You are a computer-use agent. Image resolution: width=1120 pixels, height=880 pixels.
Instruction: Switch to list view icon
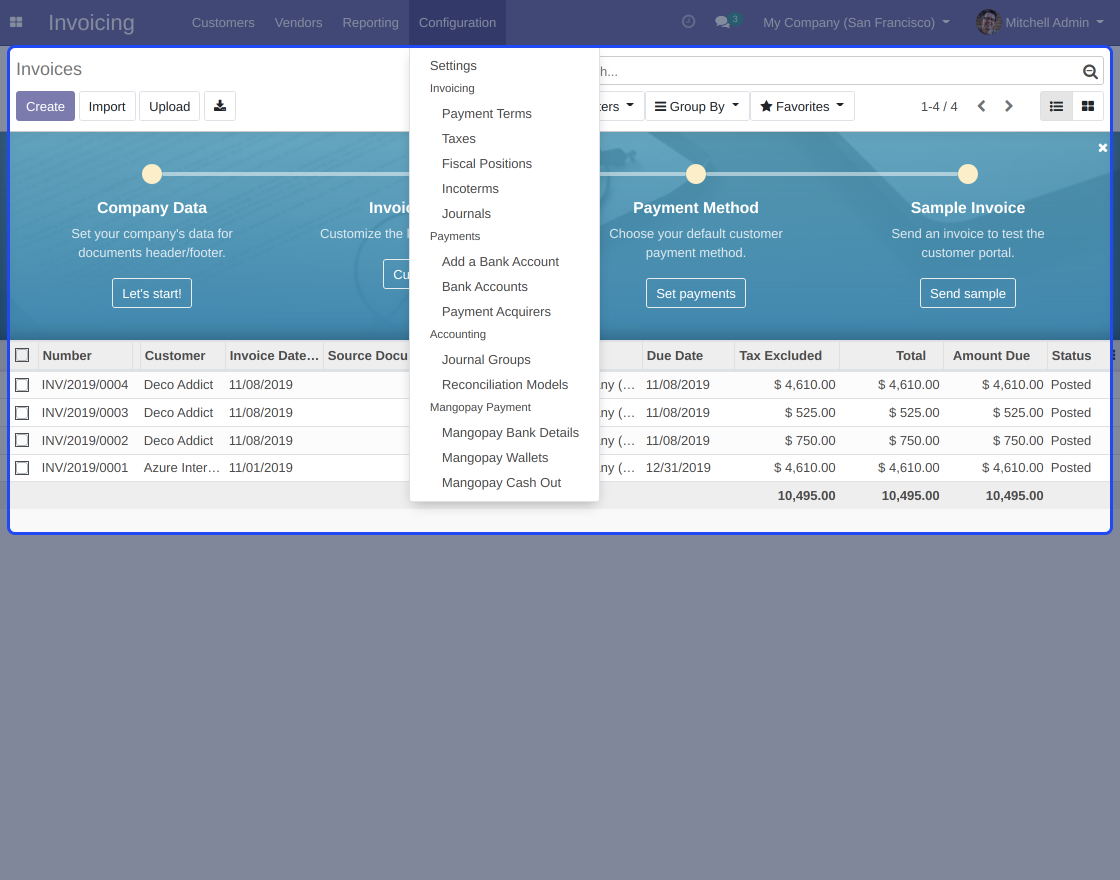pyautogui.click(x=1056, y=106)
